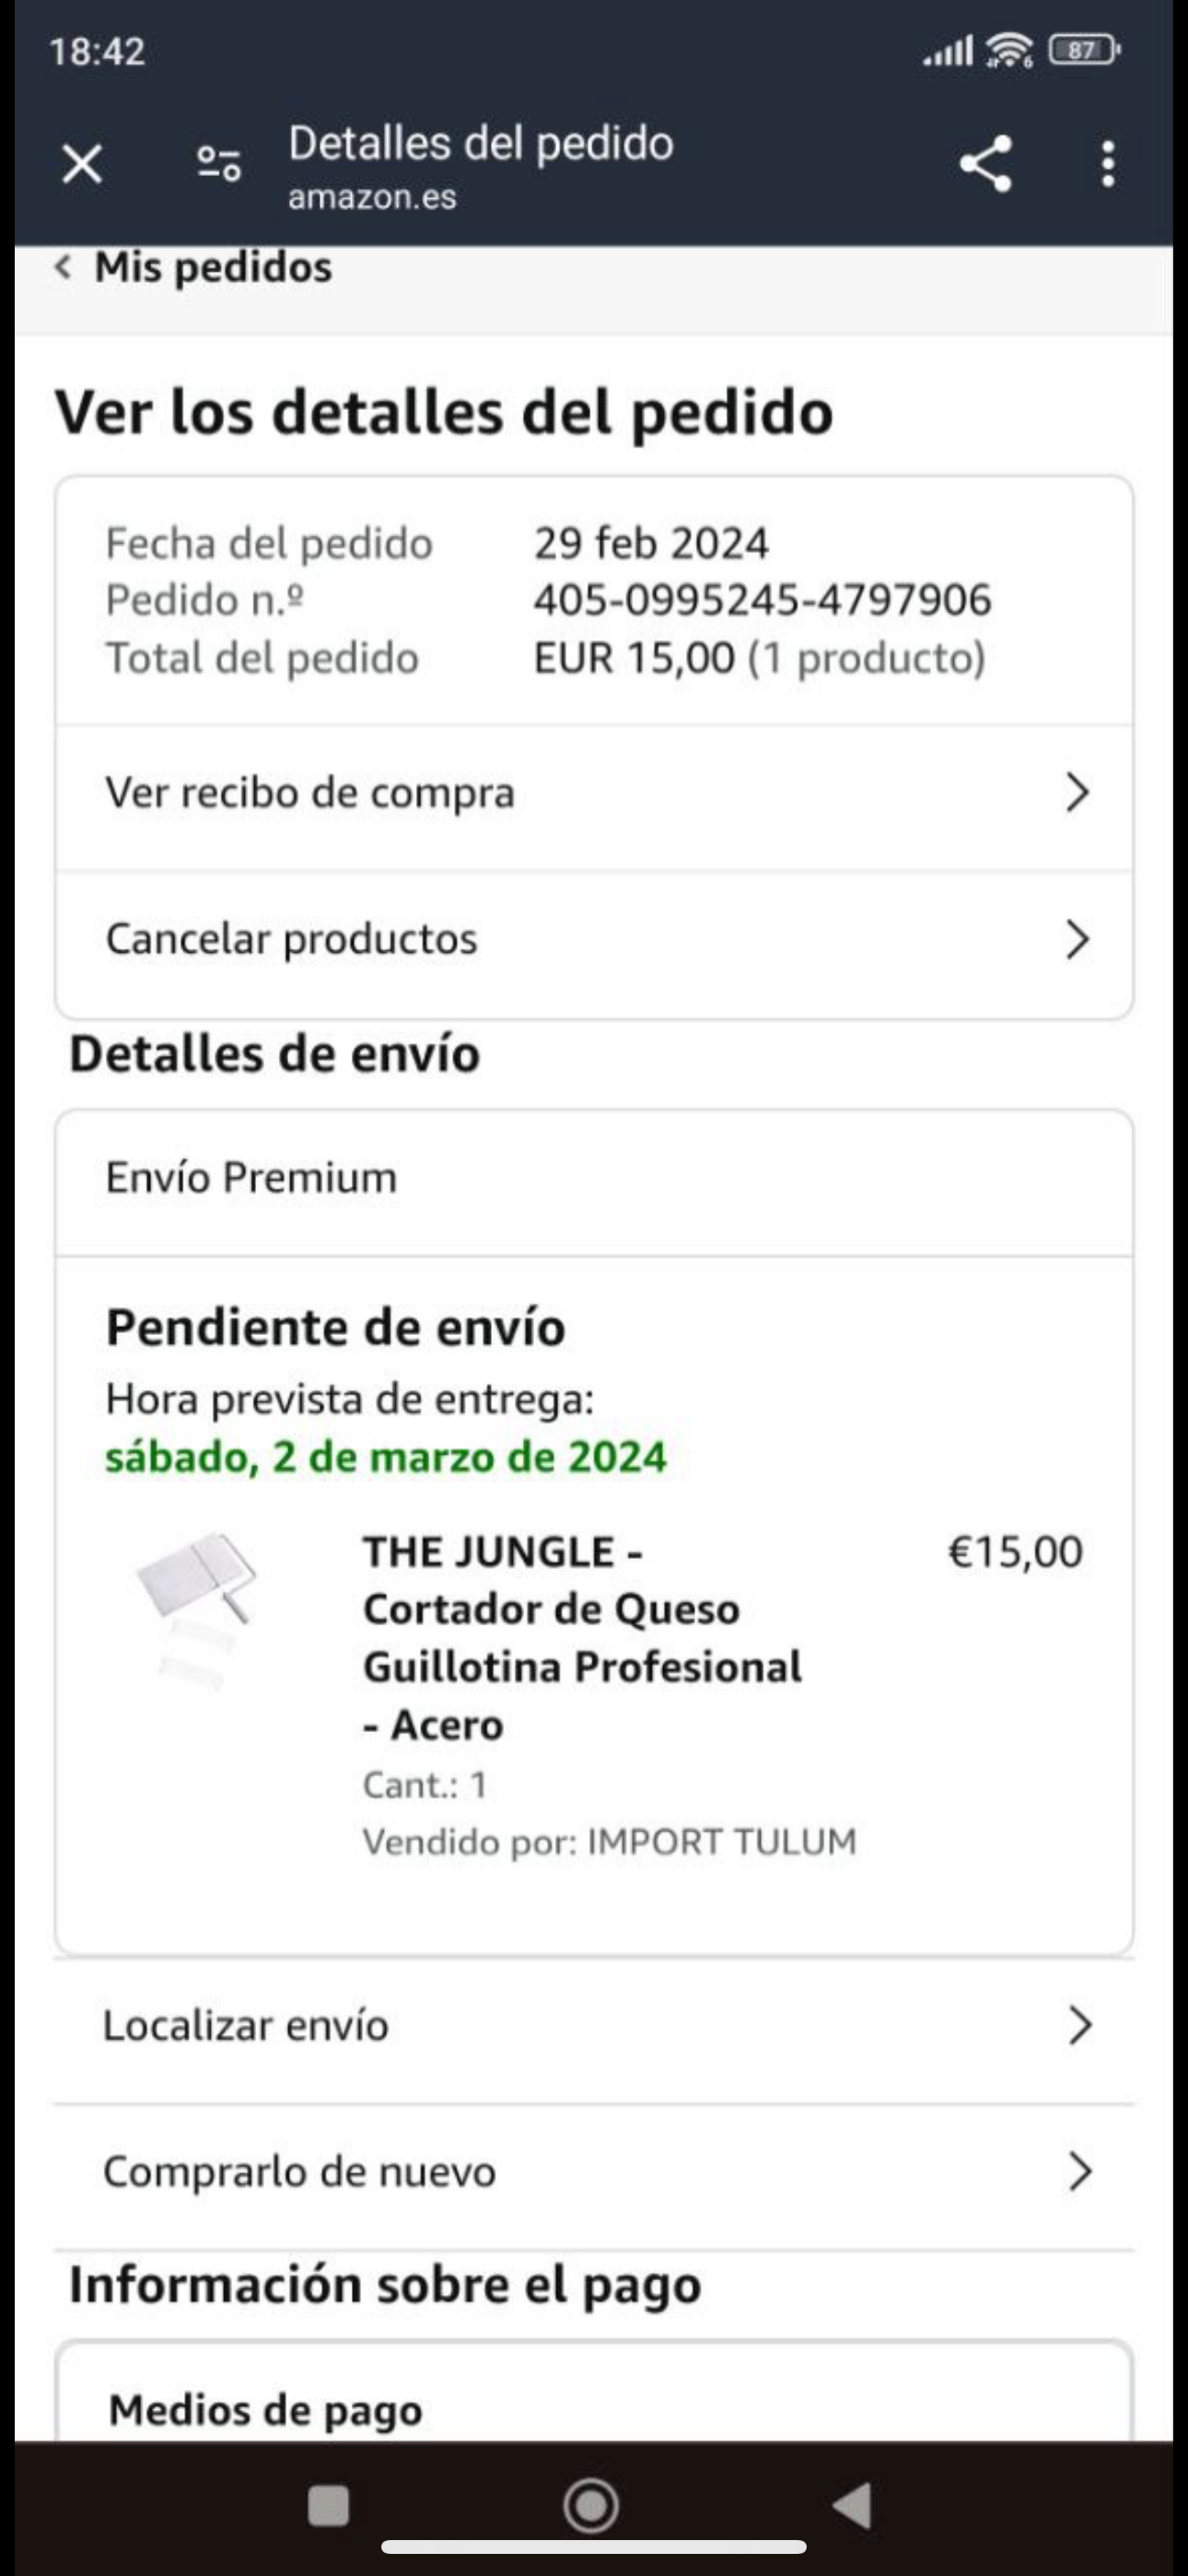Image resolution: width=1188 pixels, height=2576 pixels.
Task: Tap chevron on Comprarlo de nuevo row
Action: [x=1078, y=2172]
